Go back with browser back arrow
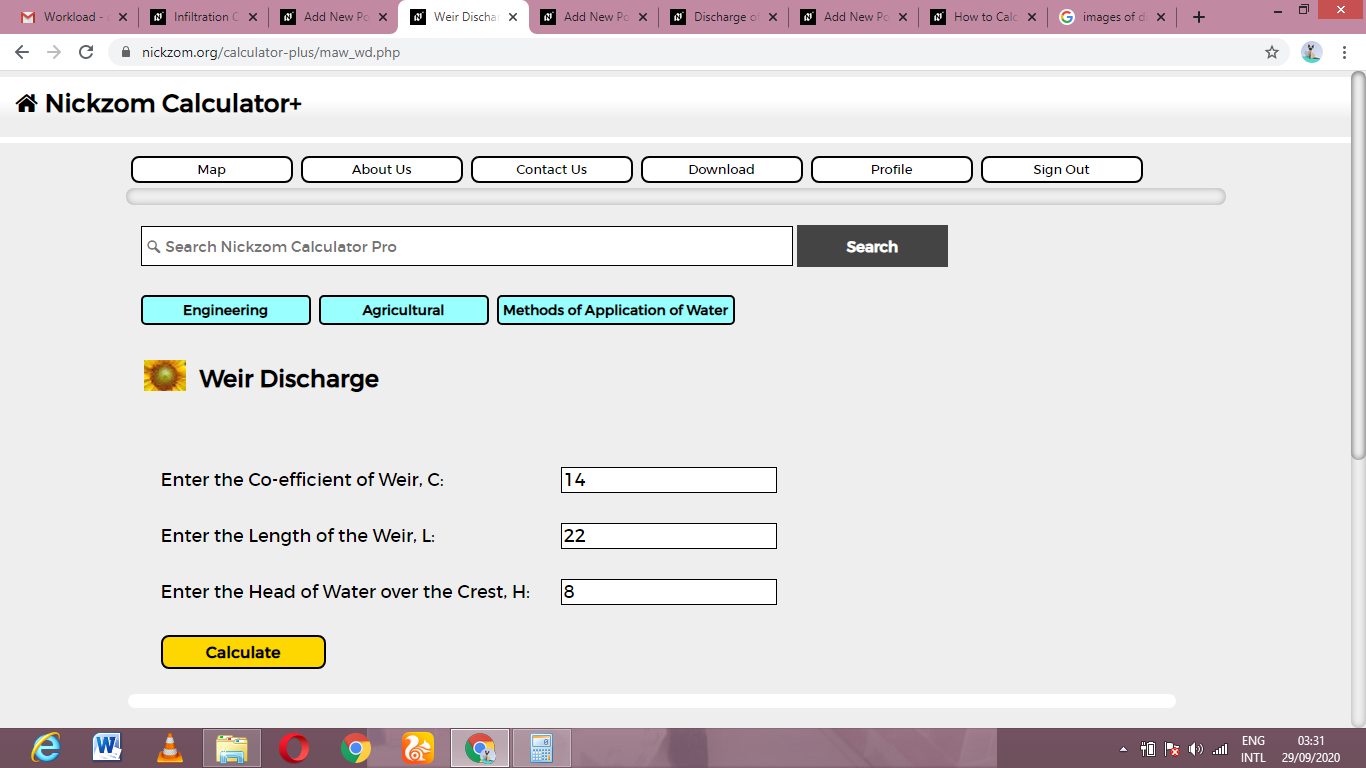Screen dimensions: 1366x768 (22, 52)
